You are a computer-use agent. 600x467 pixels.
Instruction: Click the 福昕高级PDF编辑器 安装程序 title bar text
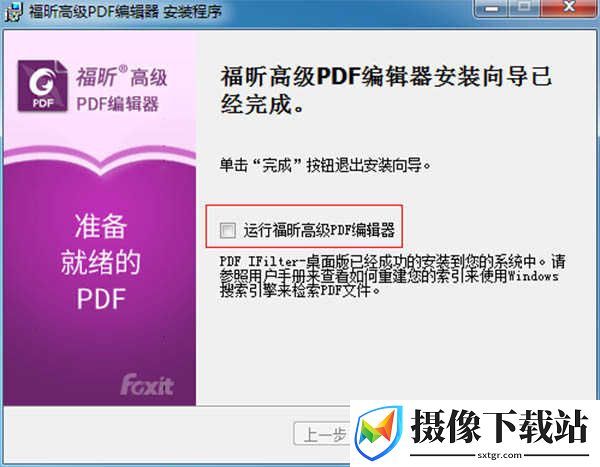pos(126,11)
